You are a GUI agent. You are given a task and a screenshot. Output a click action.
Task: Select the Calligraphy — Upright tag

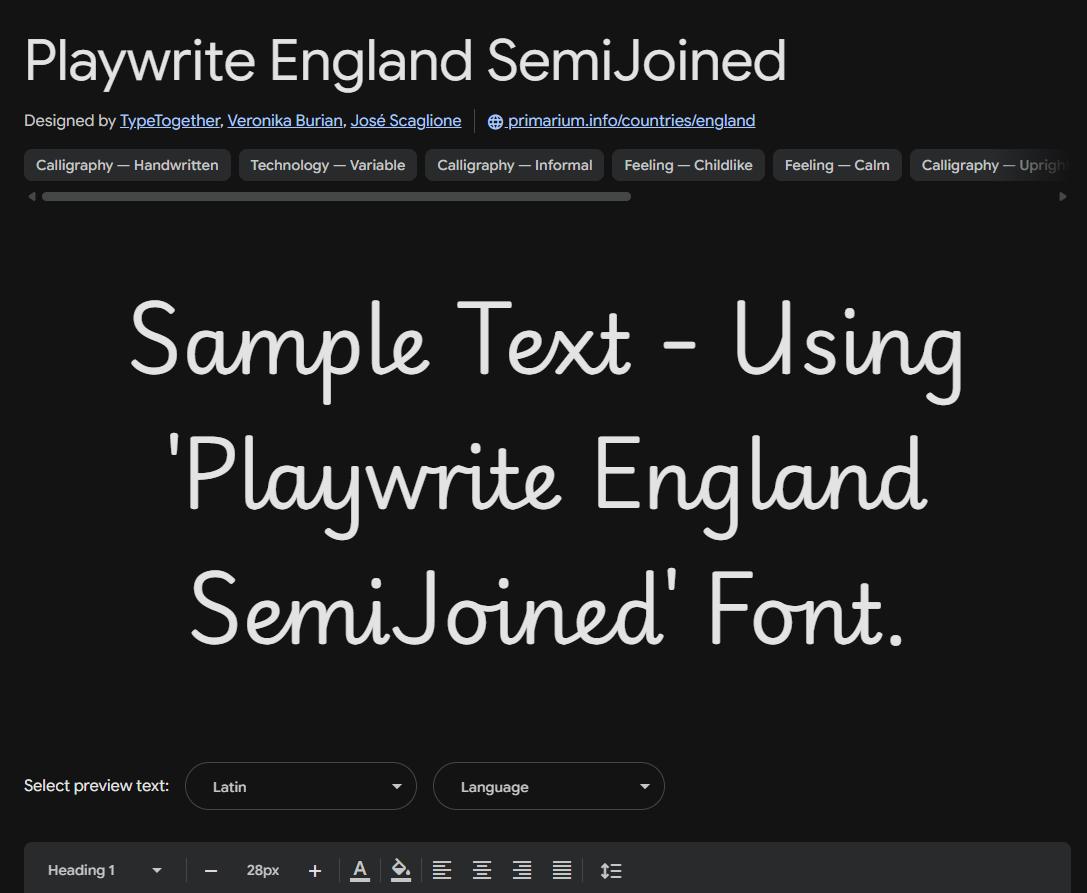991,165
